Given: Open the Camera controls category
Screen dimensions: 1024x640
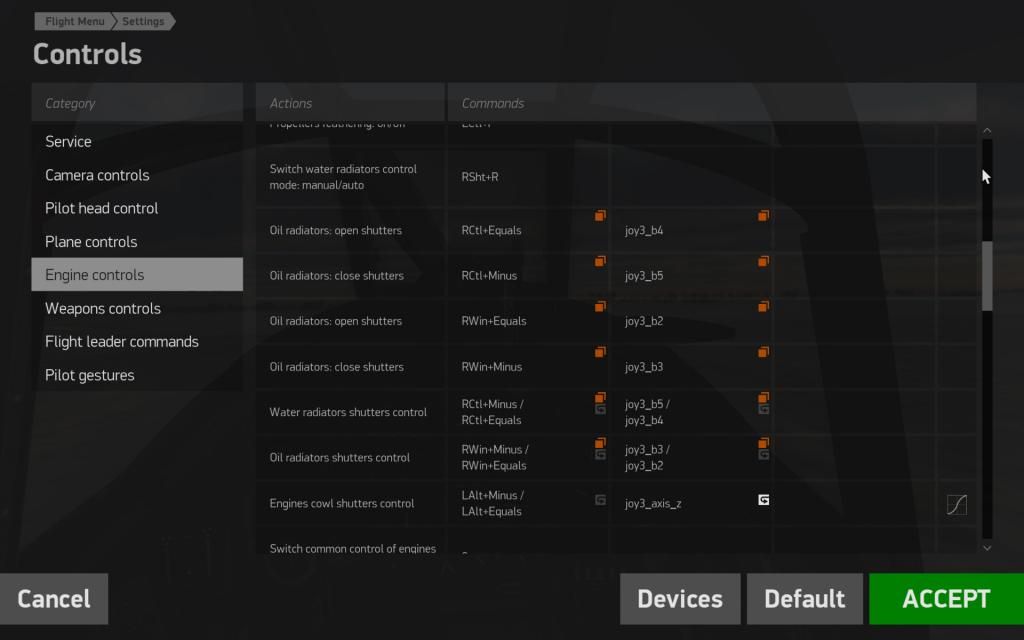Looking at the screenshot, I should click(x=97, y=175).
